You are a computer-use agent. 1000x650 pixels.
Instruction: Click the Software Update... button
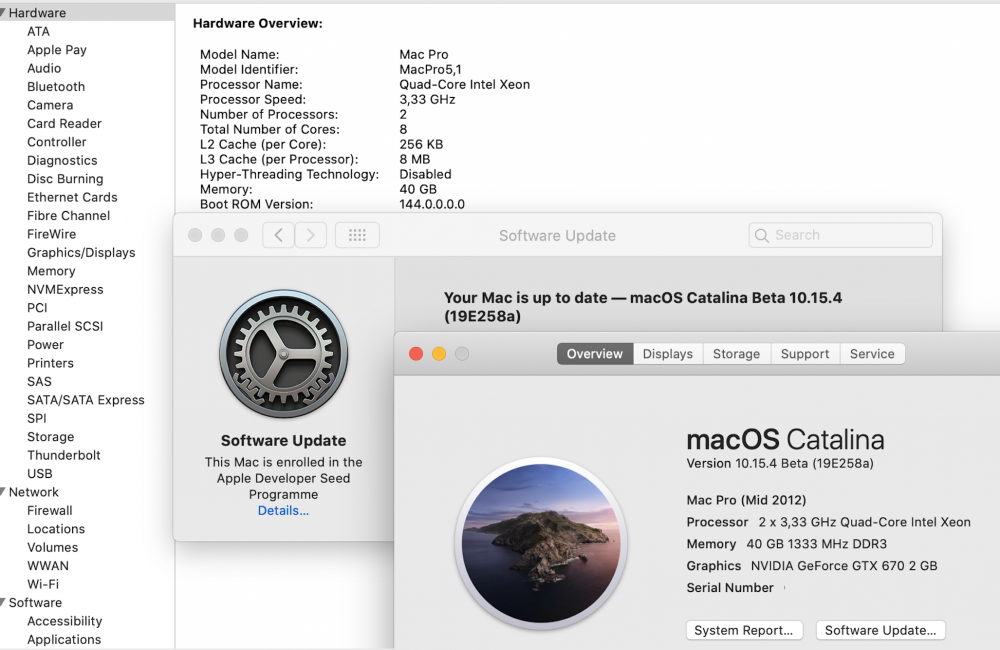pos(881,630)
